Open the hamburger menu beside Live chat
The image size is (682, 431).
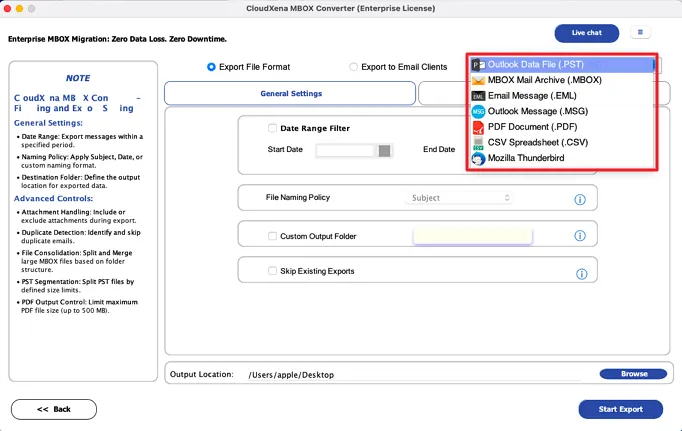(x=640, y=32)
